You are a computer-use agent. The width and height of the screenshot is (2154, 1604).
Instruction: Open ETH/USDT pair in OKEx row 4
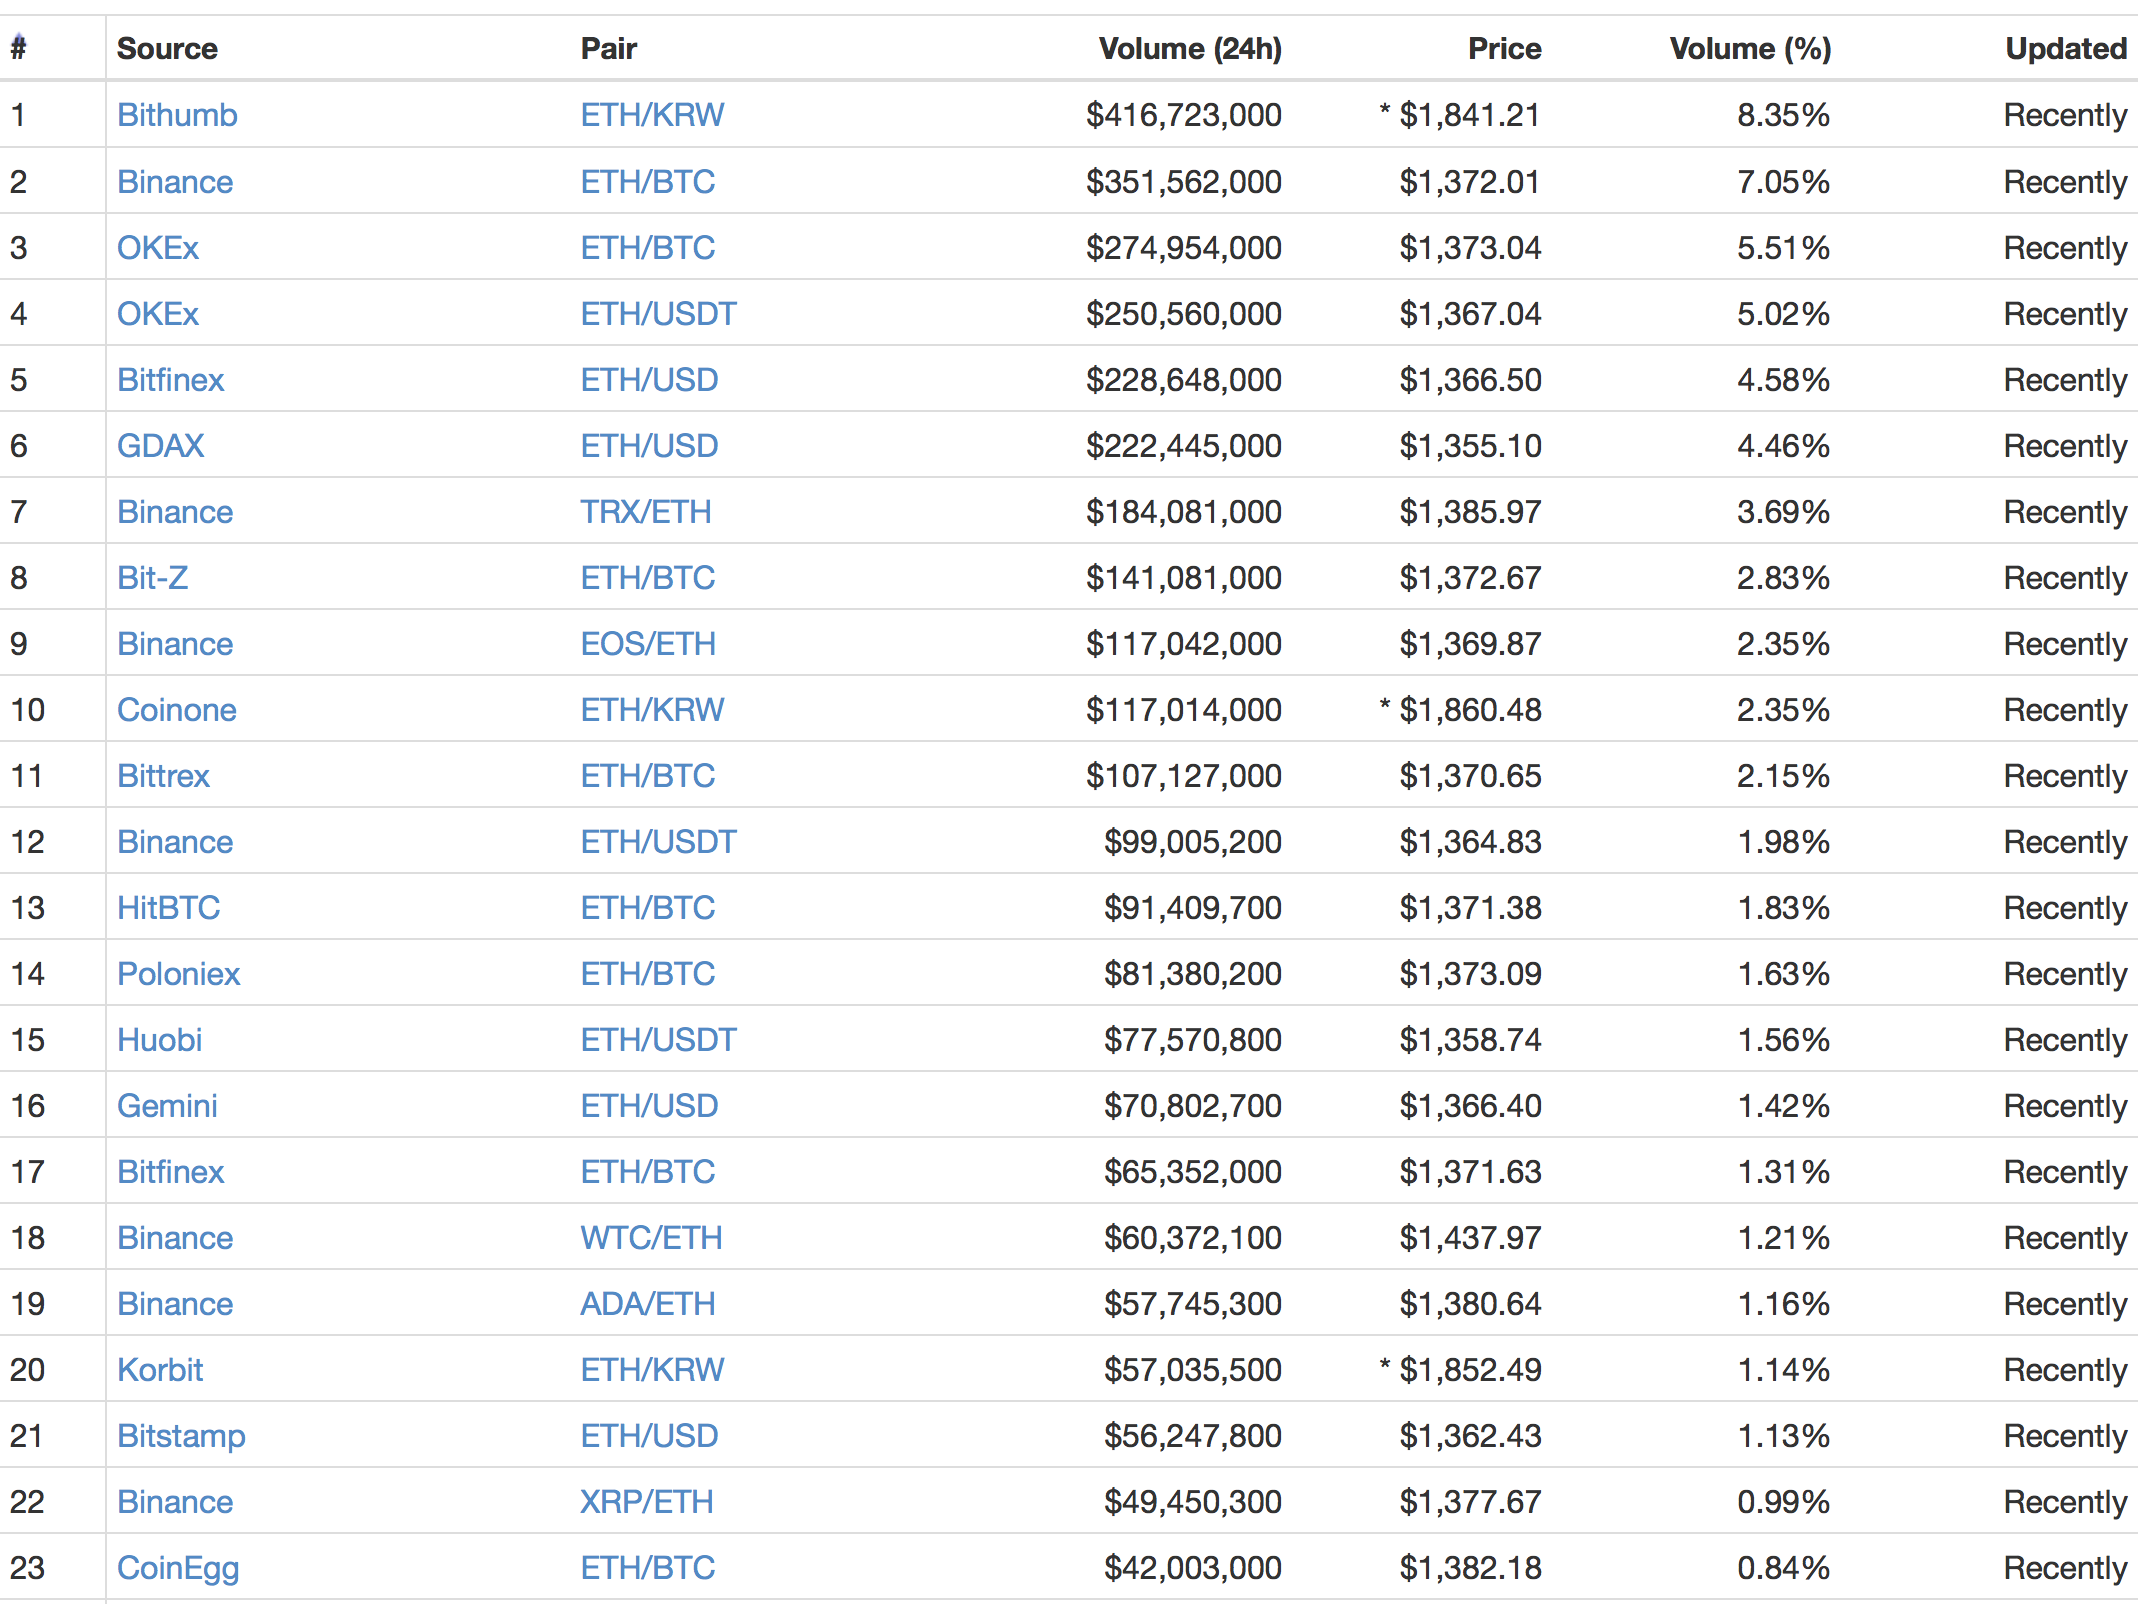tap(659, 314)
